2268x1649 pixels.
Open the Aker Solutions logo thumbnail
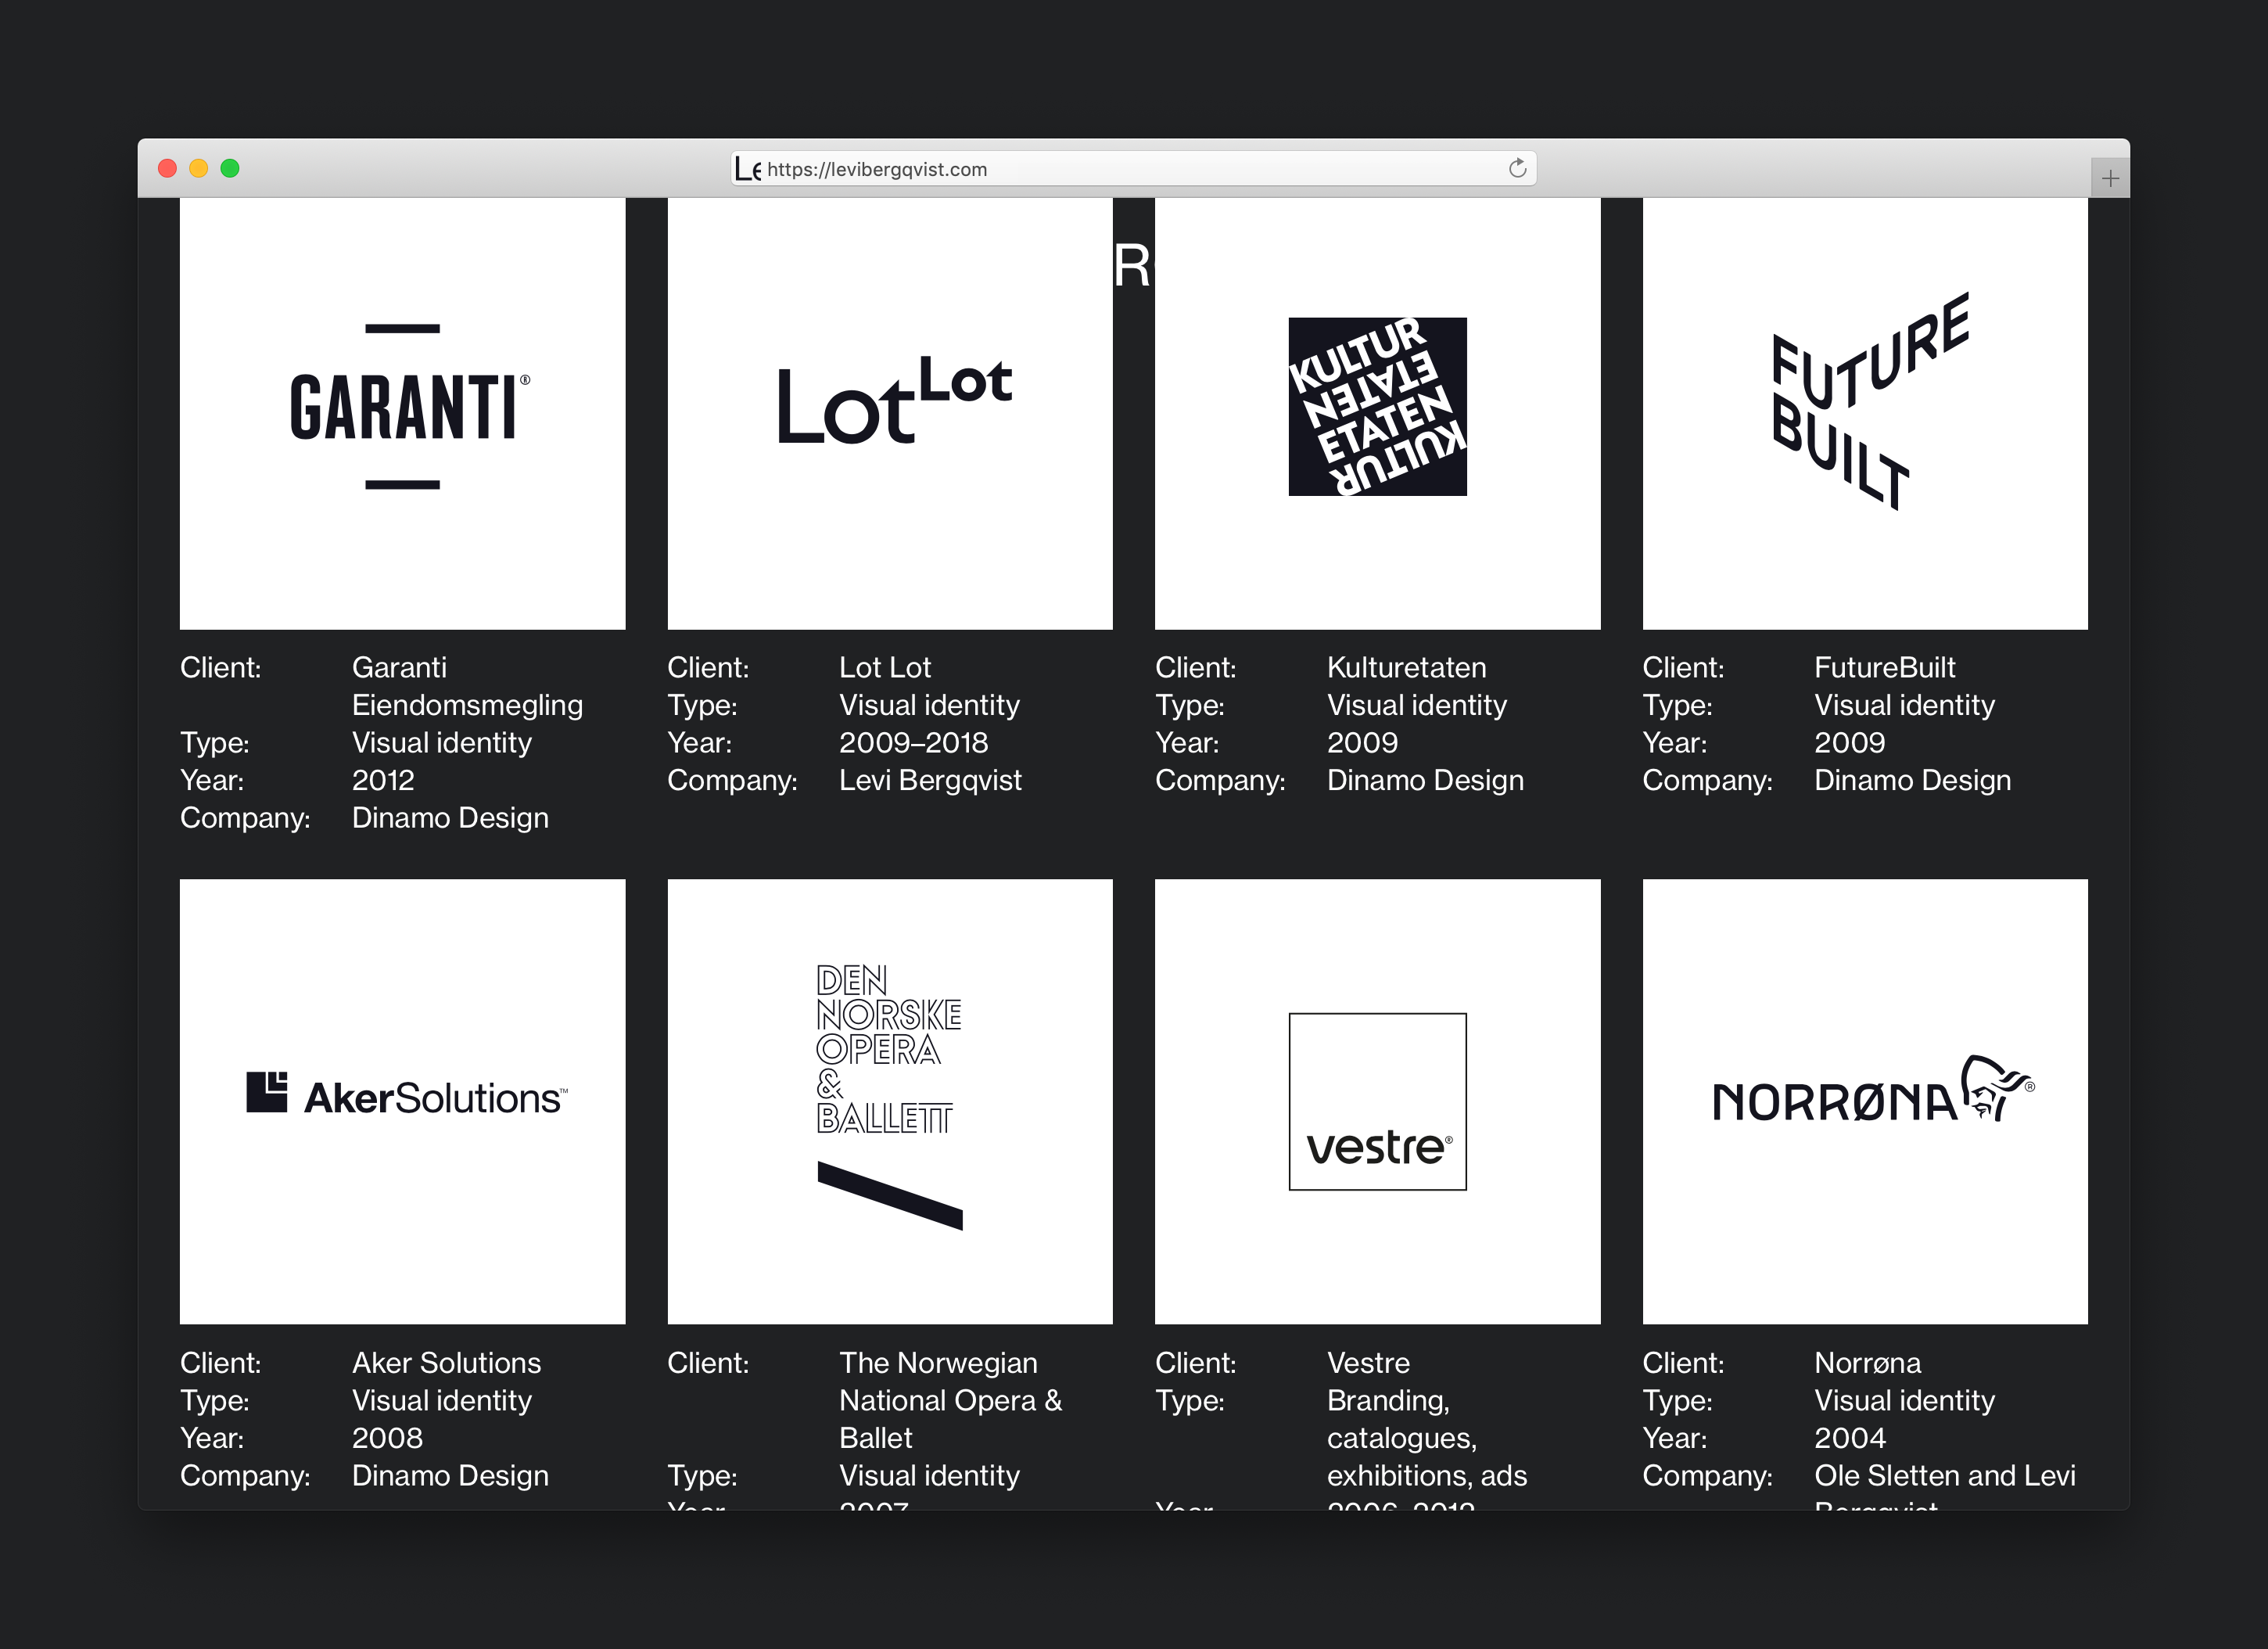[x=402, y=1101]
